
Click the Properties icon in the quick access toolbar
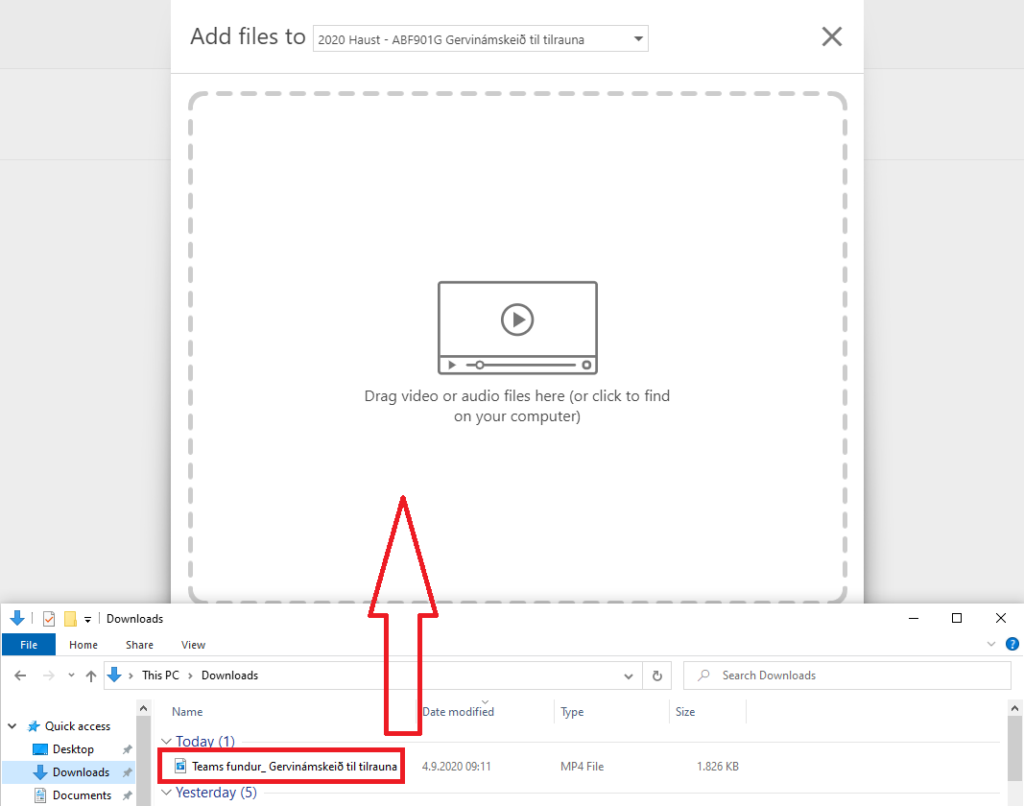point(49,618)
